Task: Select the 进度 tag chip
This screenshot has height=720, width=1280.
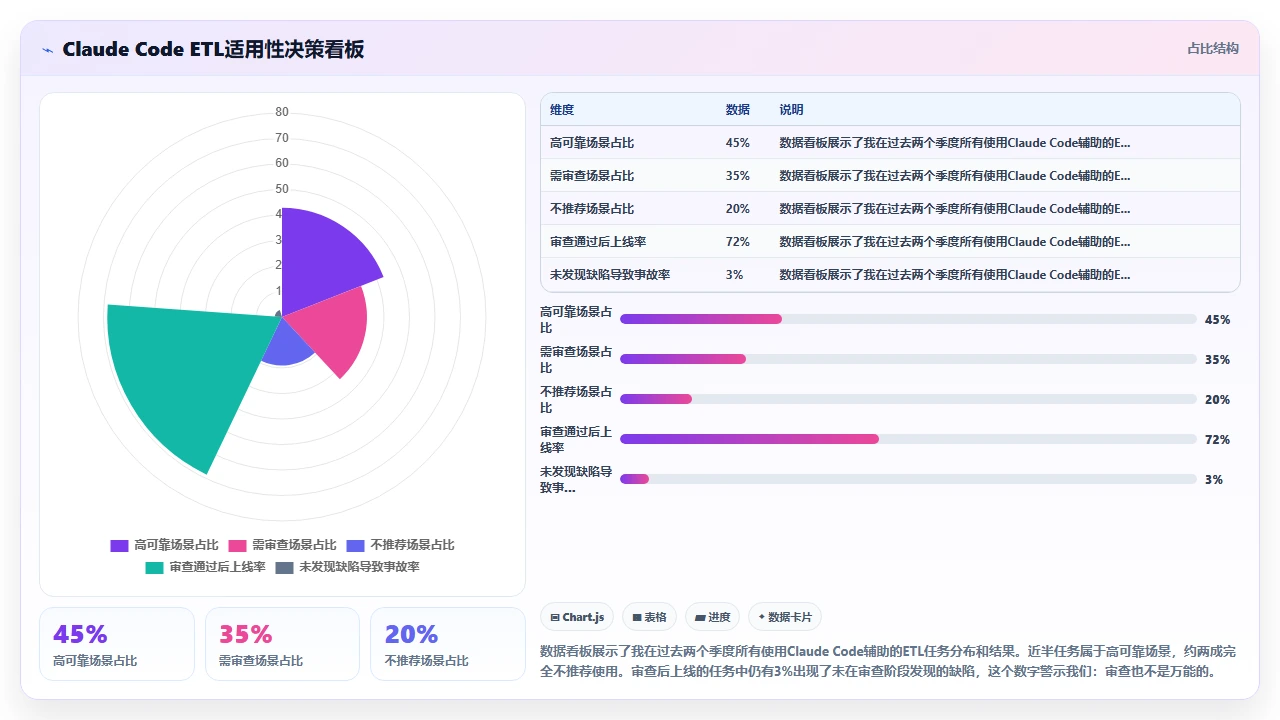Action: point(712,618)
